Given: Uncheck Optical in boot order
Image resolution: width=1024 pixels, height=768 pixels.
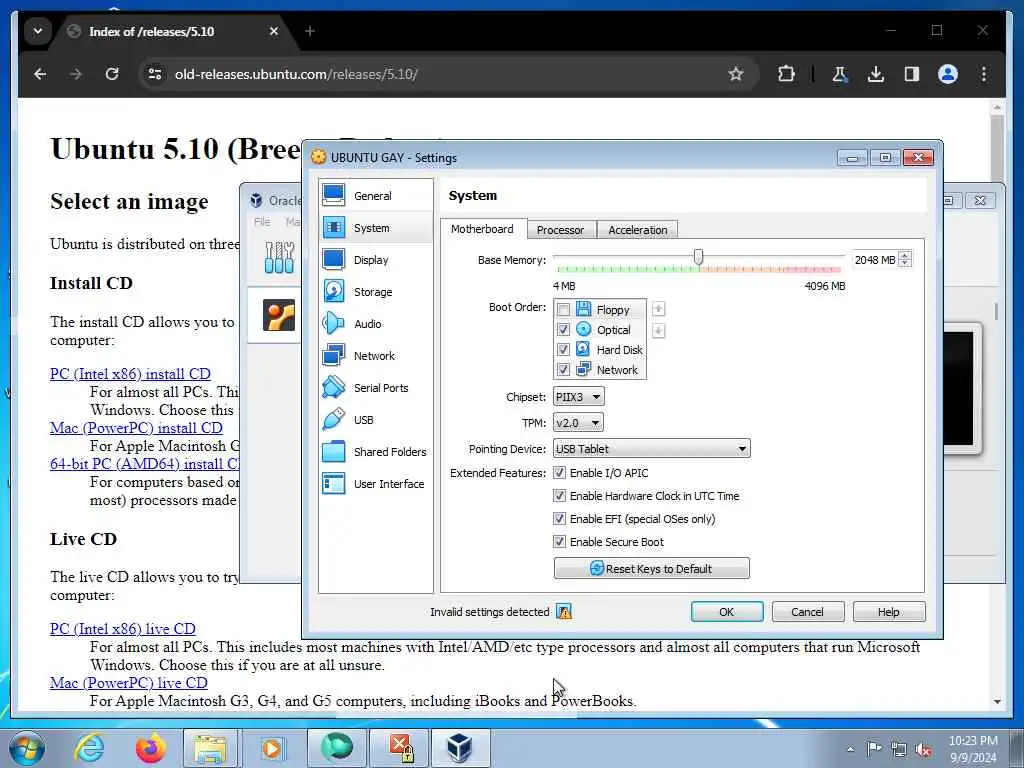Looking at the screenshot, I should click(564, 329).
